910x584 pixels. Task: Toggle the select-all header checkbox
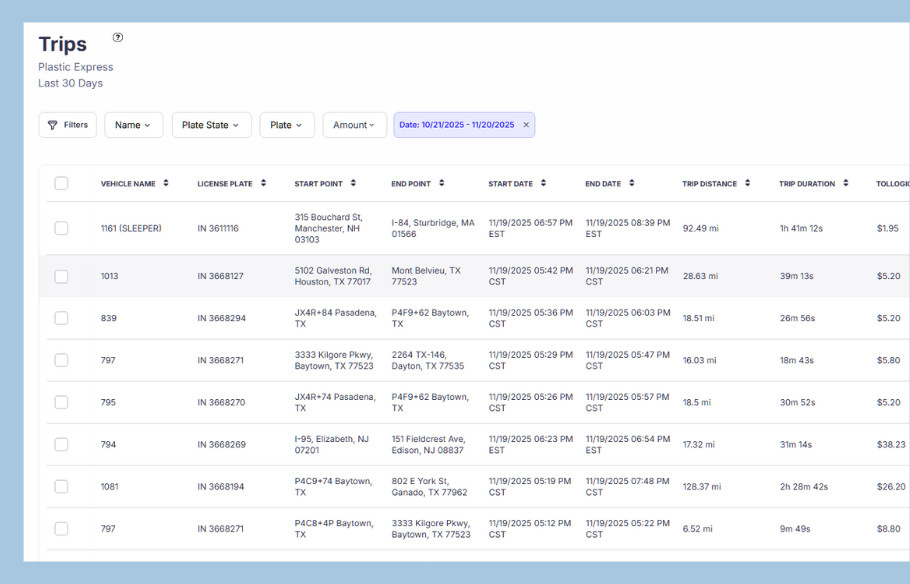coord(61,184)
